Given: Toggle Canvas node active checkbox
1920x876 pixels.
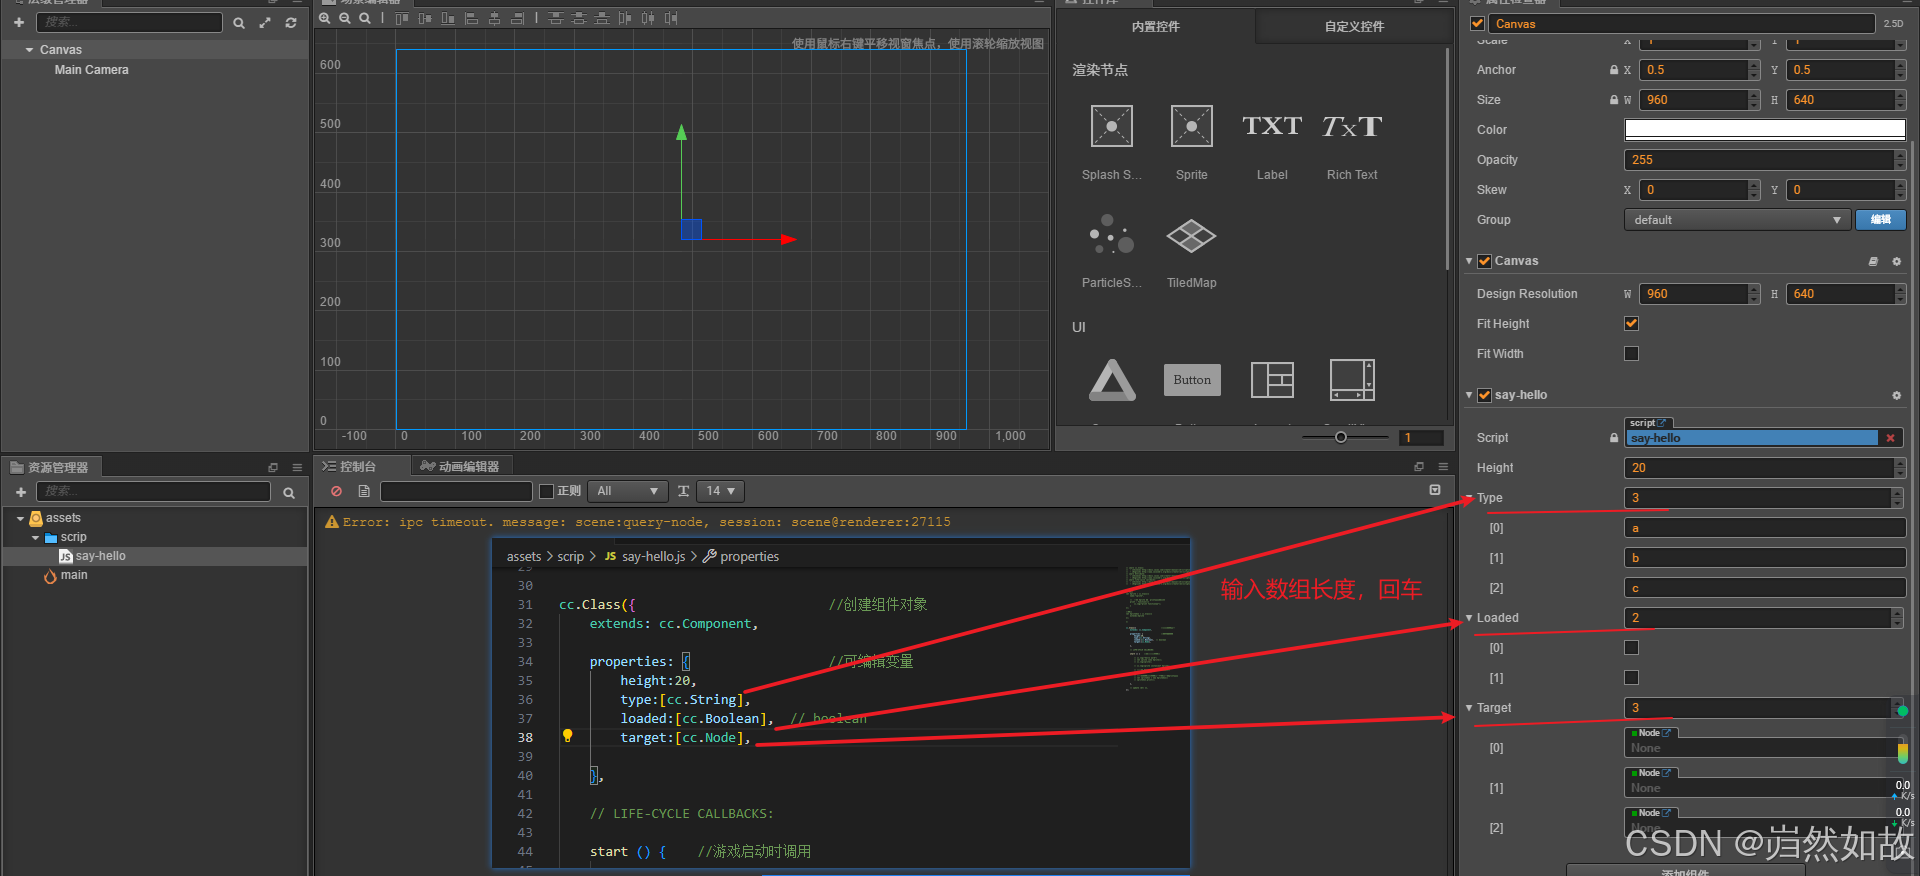Looking at the screenshot, I should [1478, 23].
